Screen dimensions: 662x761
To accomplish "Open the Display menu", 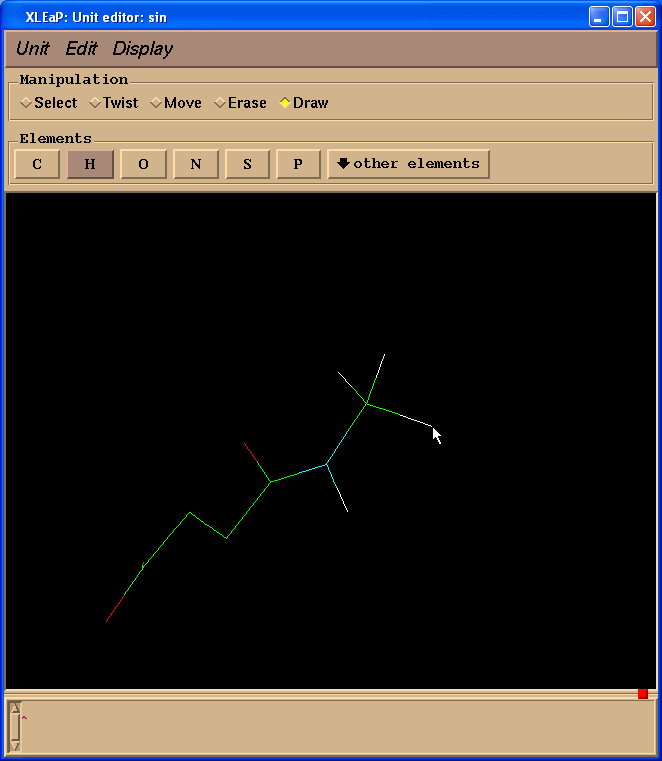I will (x=142, y=49).
